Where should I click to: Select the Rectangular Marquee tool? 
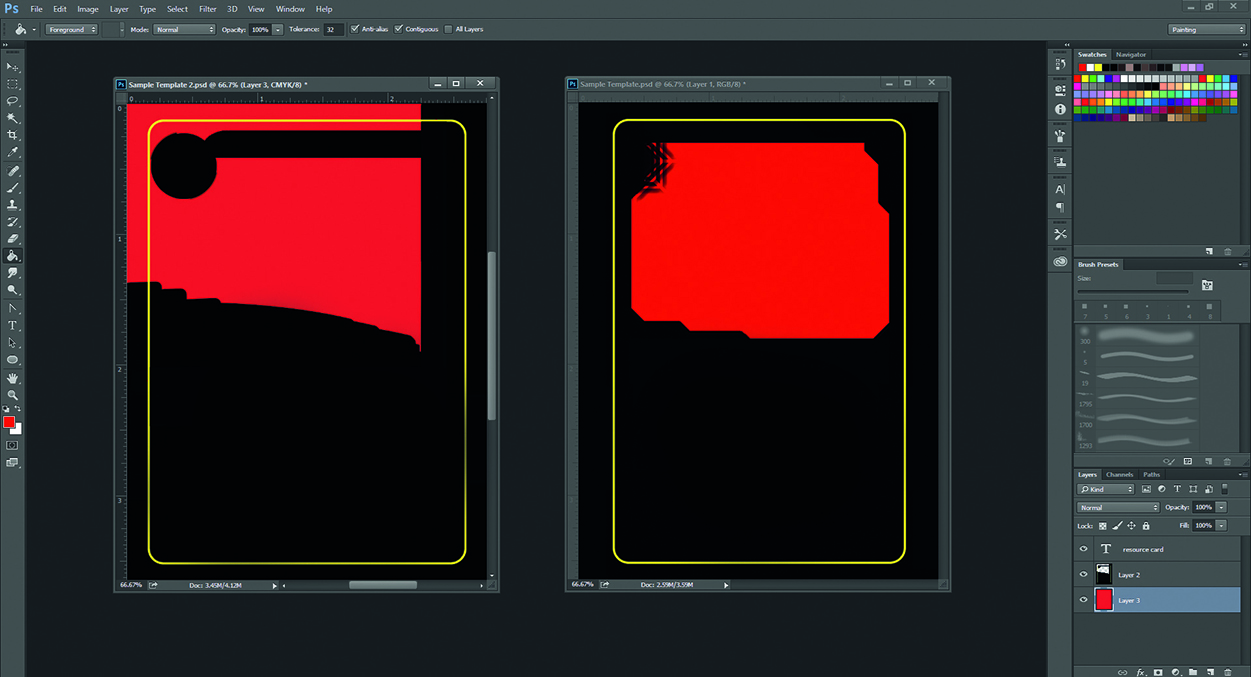tap(13, 84)
